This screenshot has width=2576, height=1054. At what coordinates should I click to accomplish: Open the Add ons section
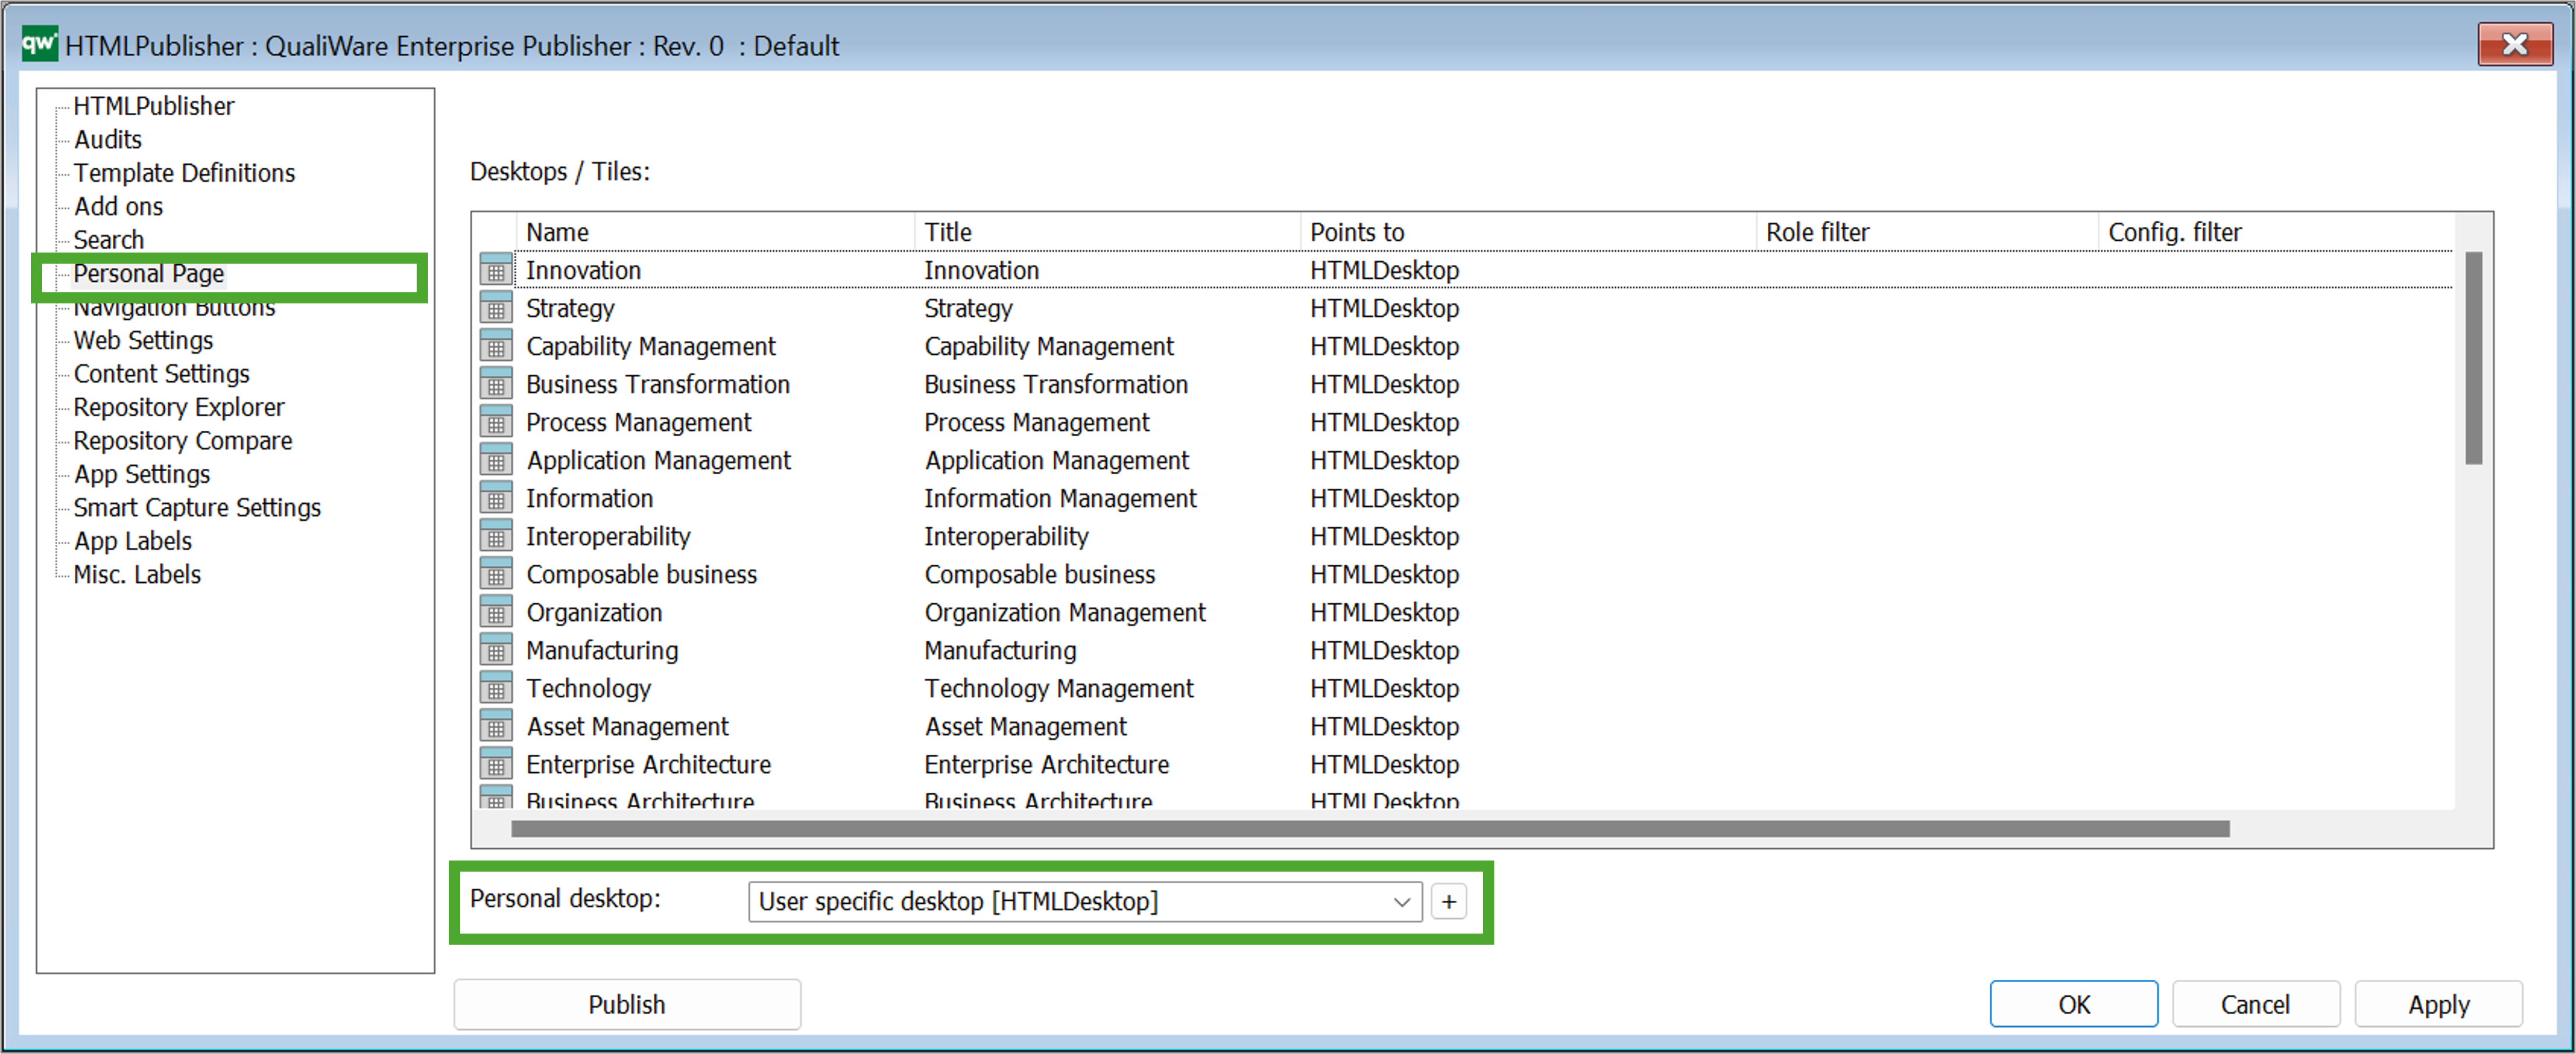(118, 206)
